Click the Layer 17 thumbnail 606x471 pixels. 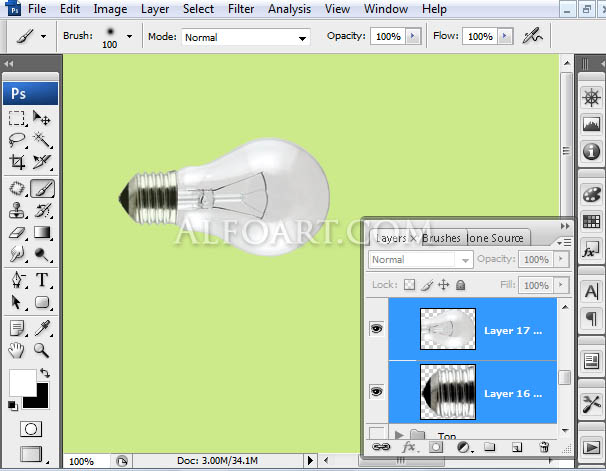tap(448, 329)
